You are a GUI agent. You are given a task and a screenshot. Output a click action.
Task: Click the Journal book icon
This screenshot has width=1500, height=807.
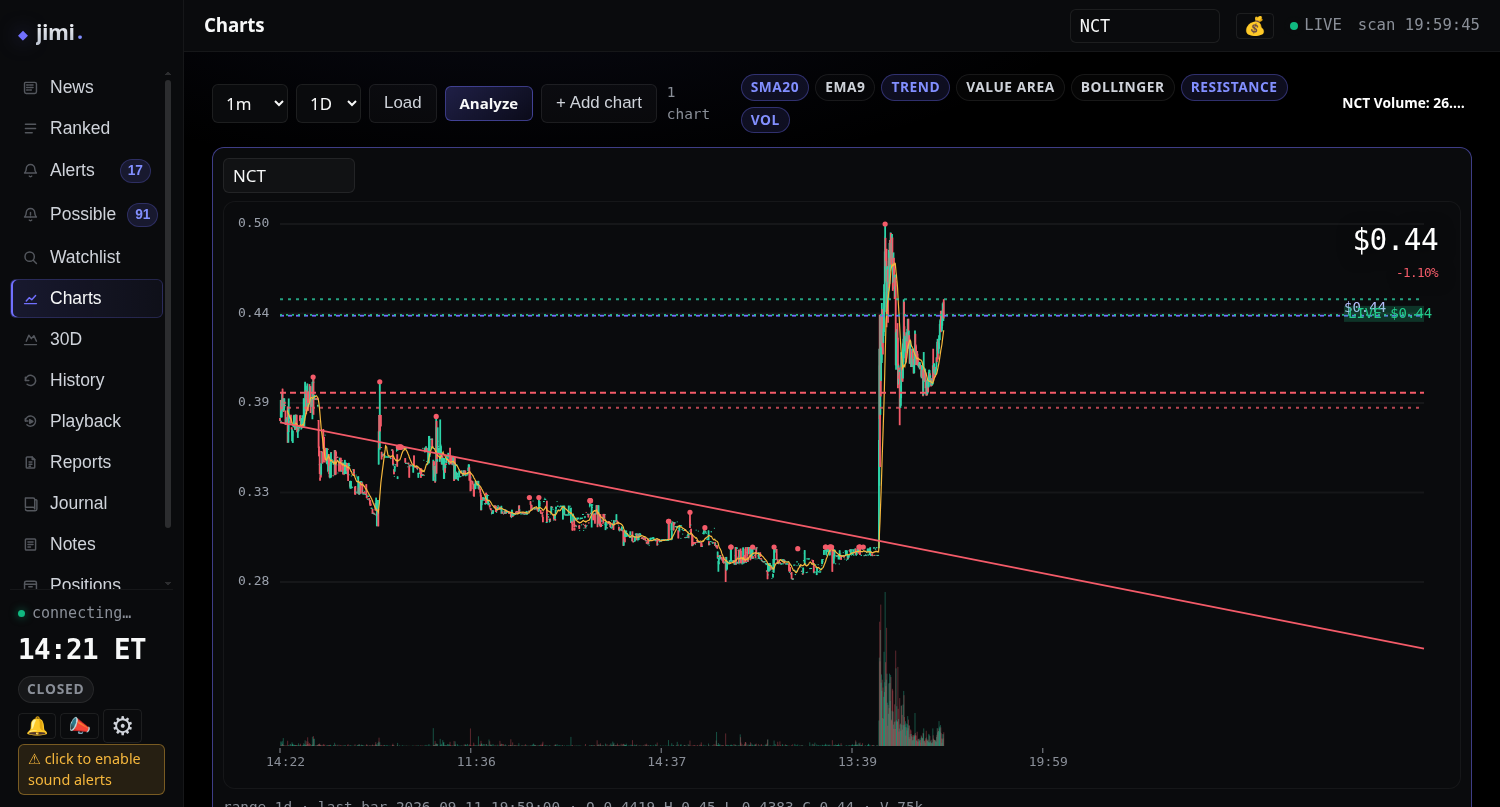click(x=30, y=504)
